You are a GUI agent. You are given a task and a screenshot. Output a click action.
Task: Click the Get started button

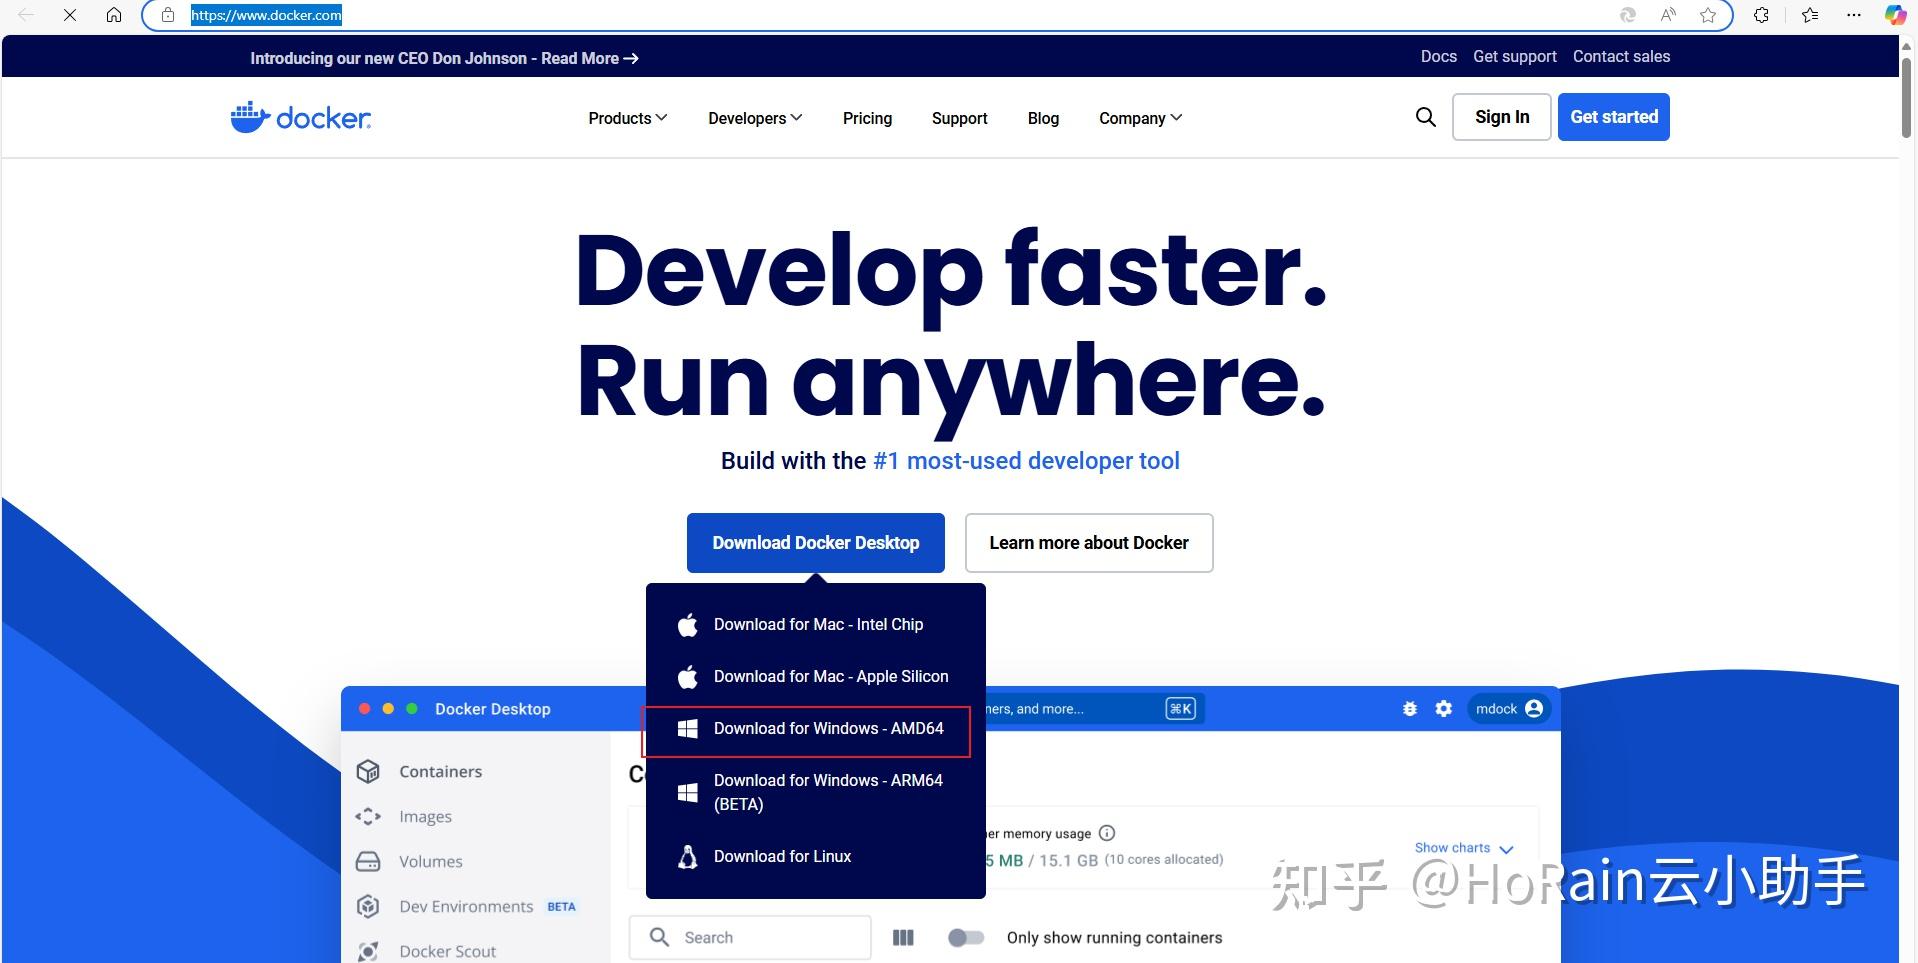[x=1613, y=116]
